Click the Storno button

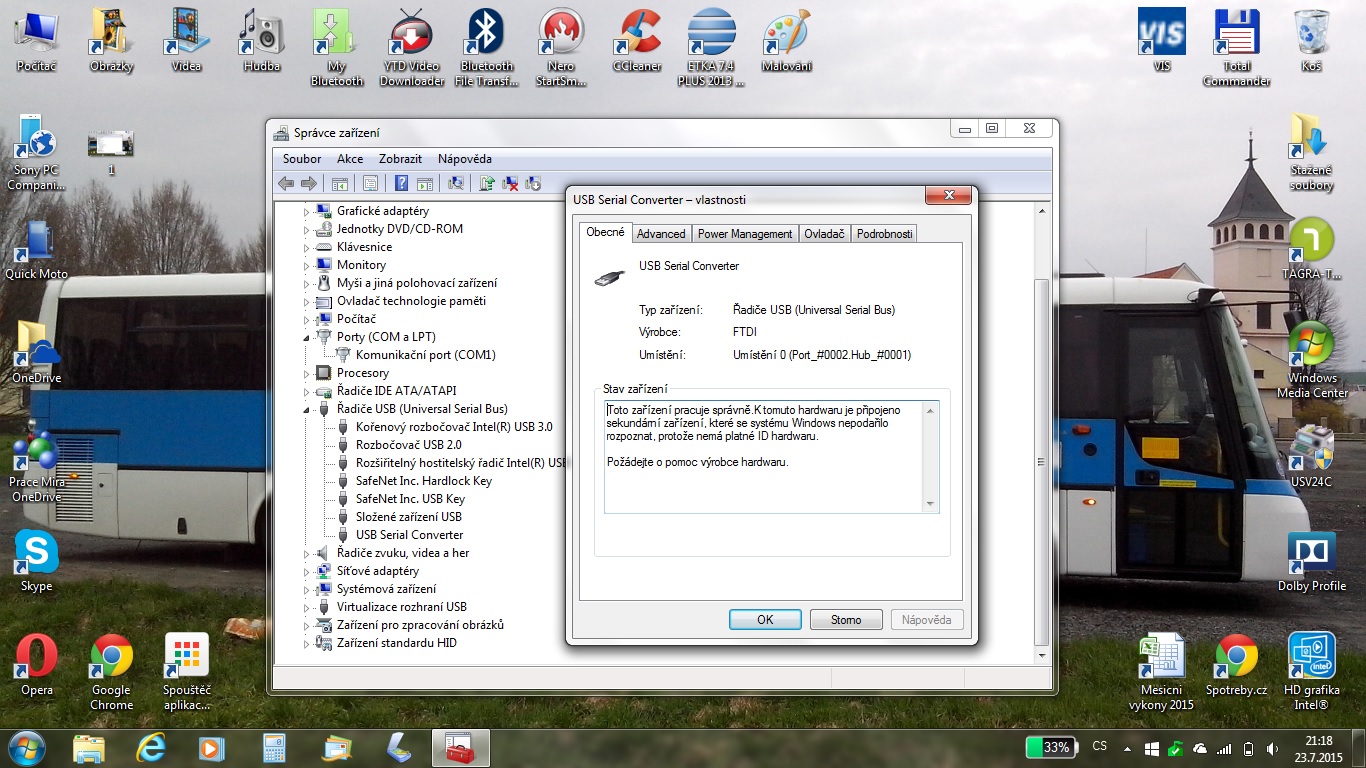(846, 620)
